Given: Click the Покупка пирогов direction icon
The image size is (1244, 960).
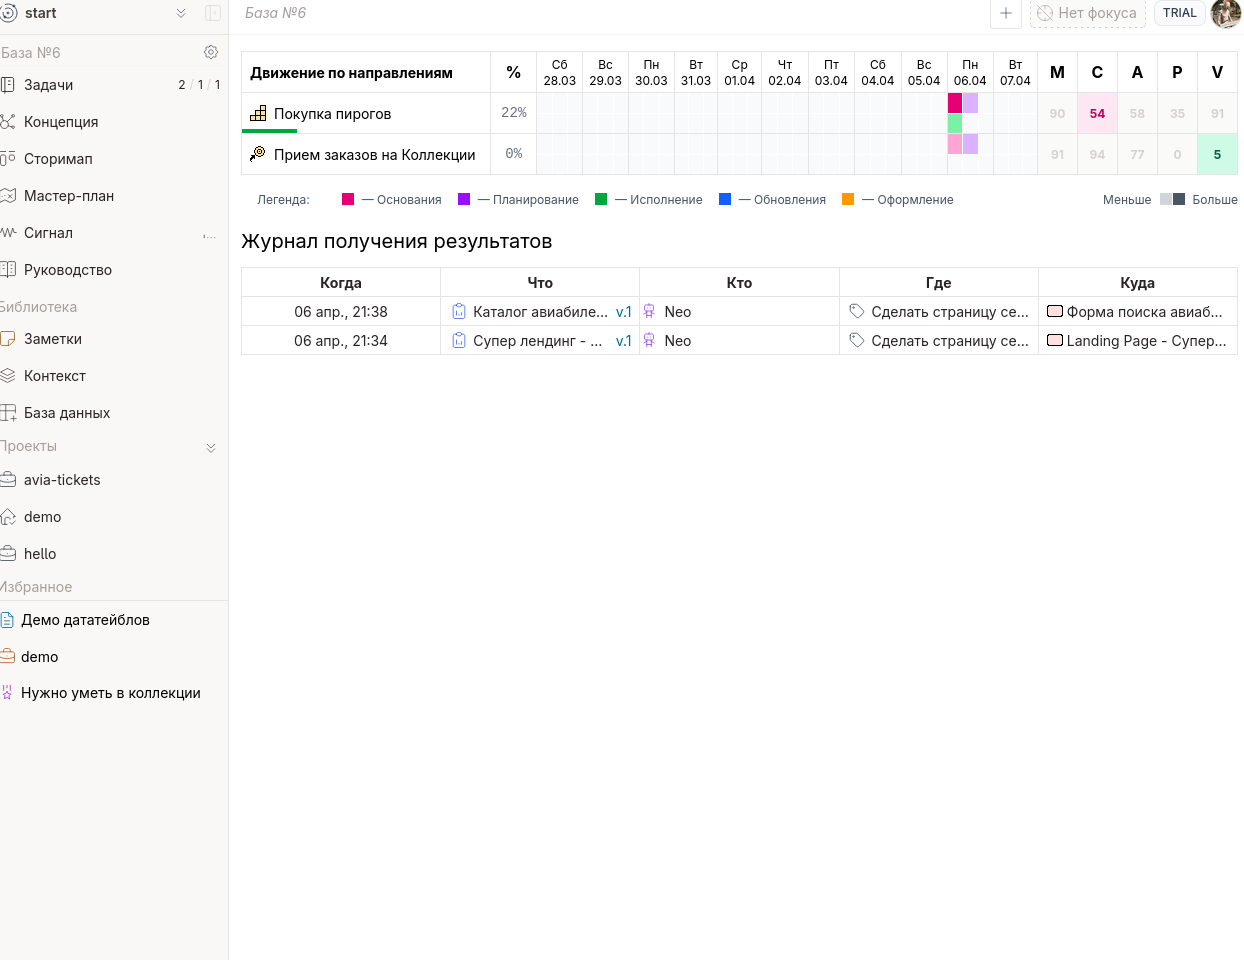Looking at the screenshot, I should (258, 113).
